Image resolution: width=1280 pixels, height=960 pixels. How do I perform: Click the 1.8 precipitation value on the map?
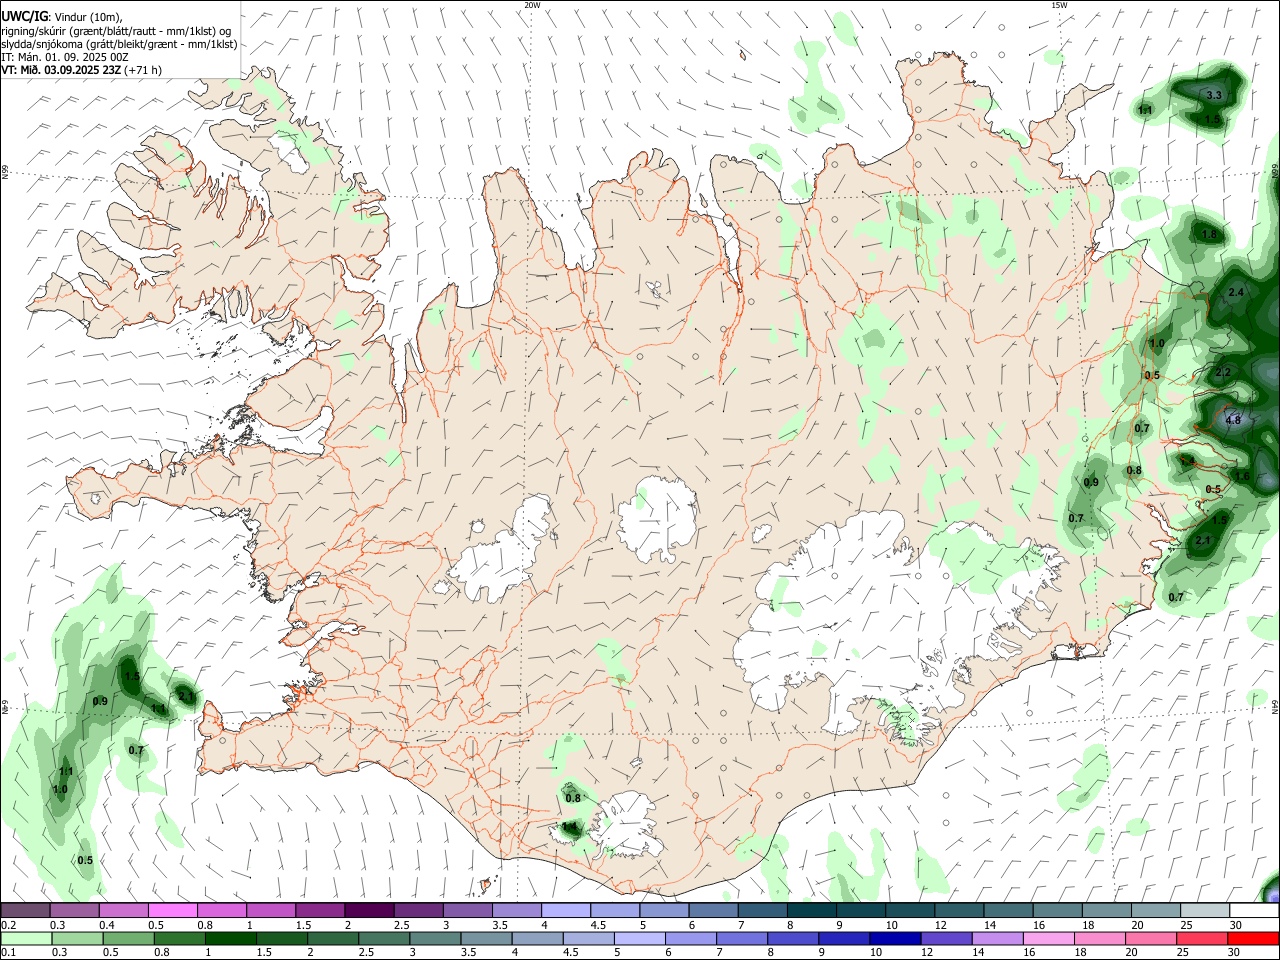point(1209,234)
